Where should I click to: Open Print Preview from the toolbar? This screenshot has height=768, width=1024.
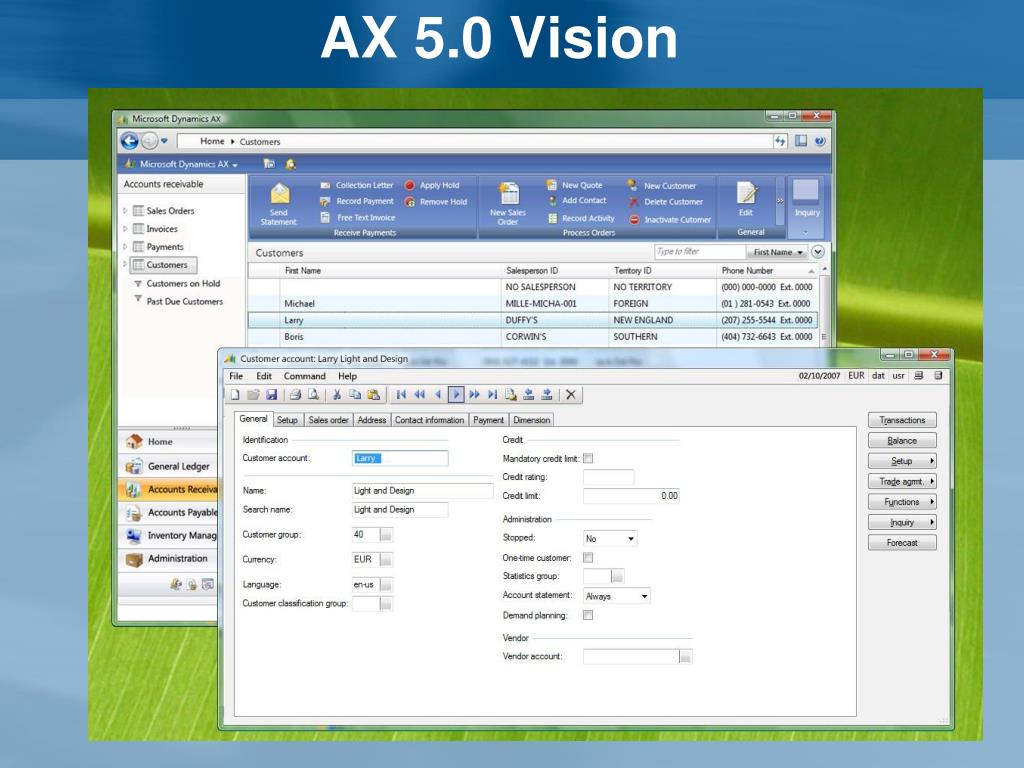[313, 394]
